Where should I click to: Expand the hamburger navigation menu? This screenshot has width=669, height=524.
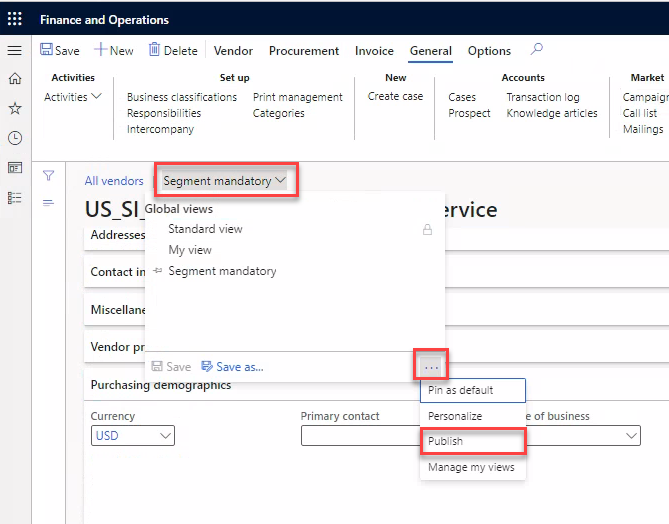tap(14, 50)
